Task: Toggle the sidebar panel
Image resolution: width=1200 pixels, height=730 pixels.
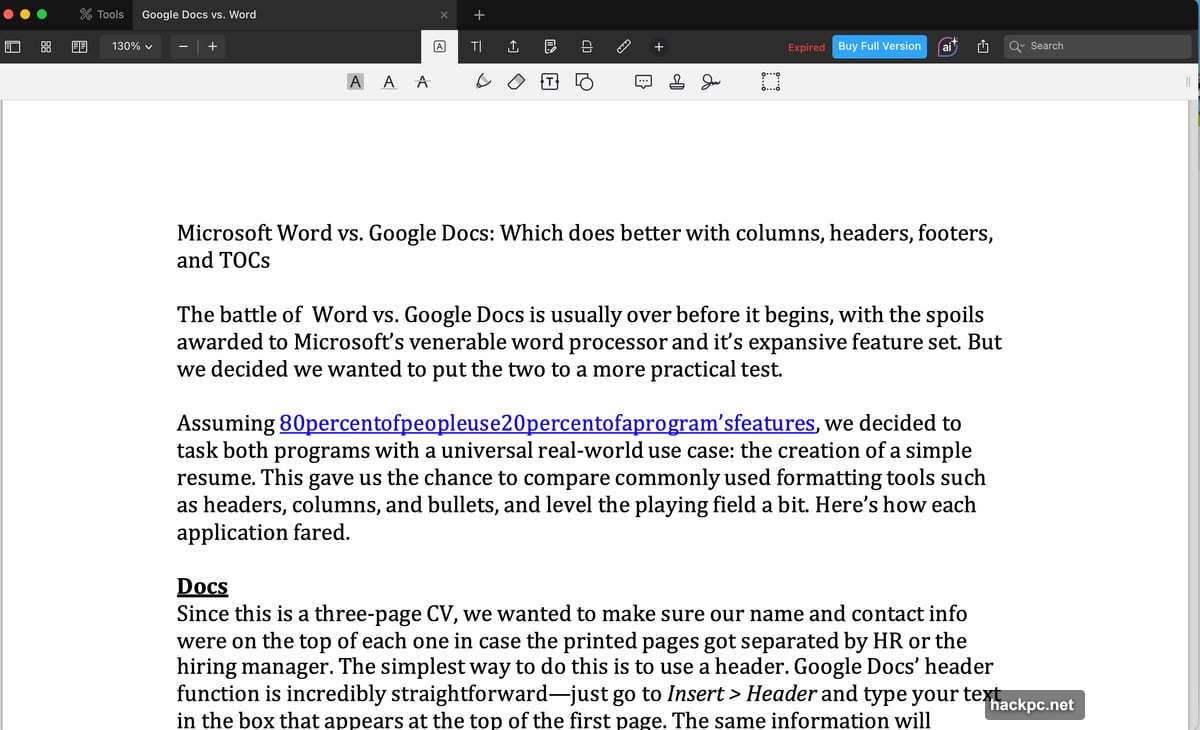Action: 12,46
